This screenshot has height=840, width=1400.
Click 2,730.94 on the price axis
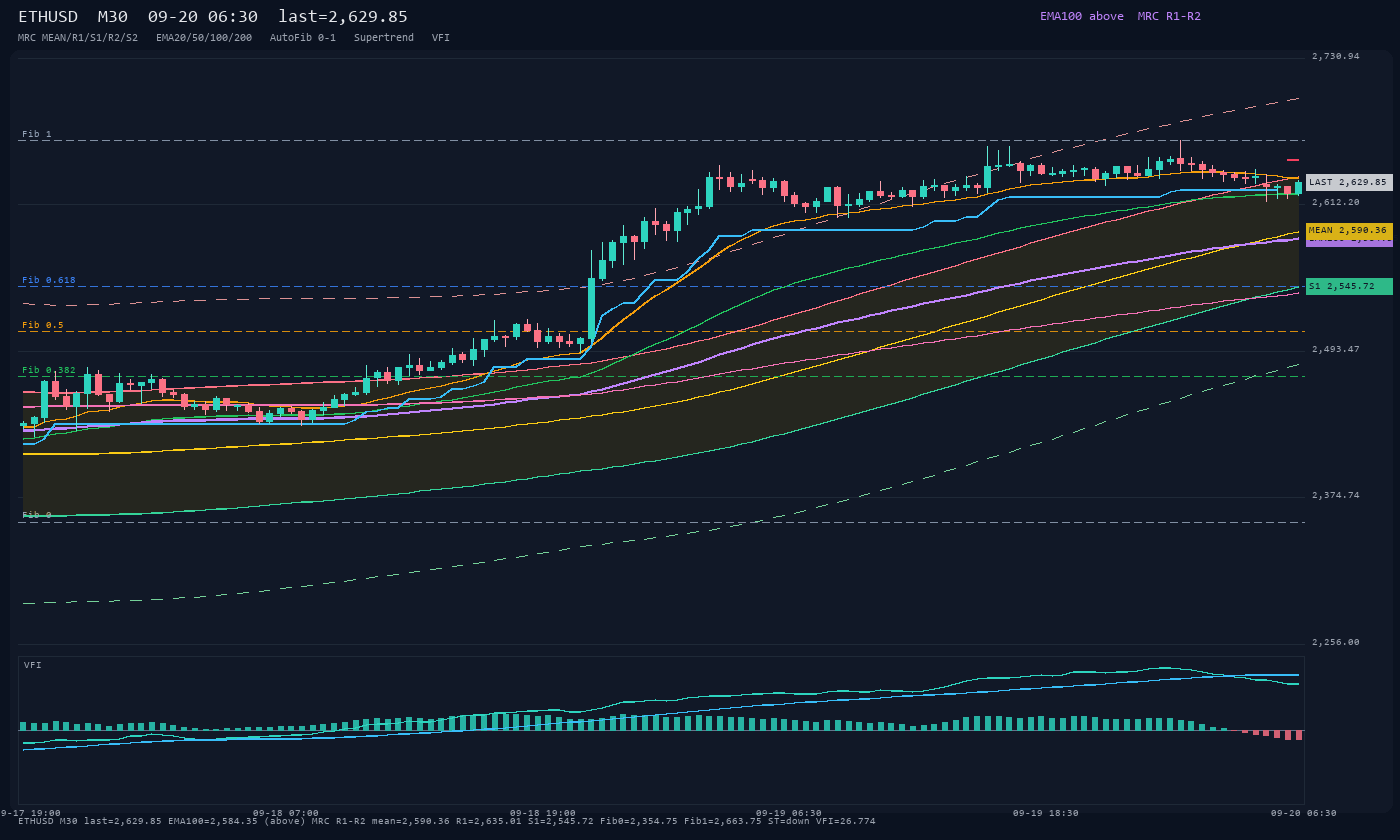point(1336,56)
